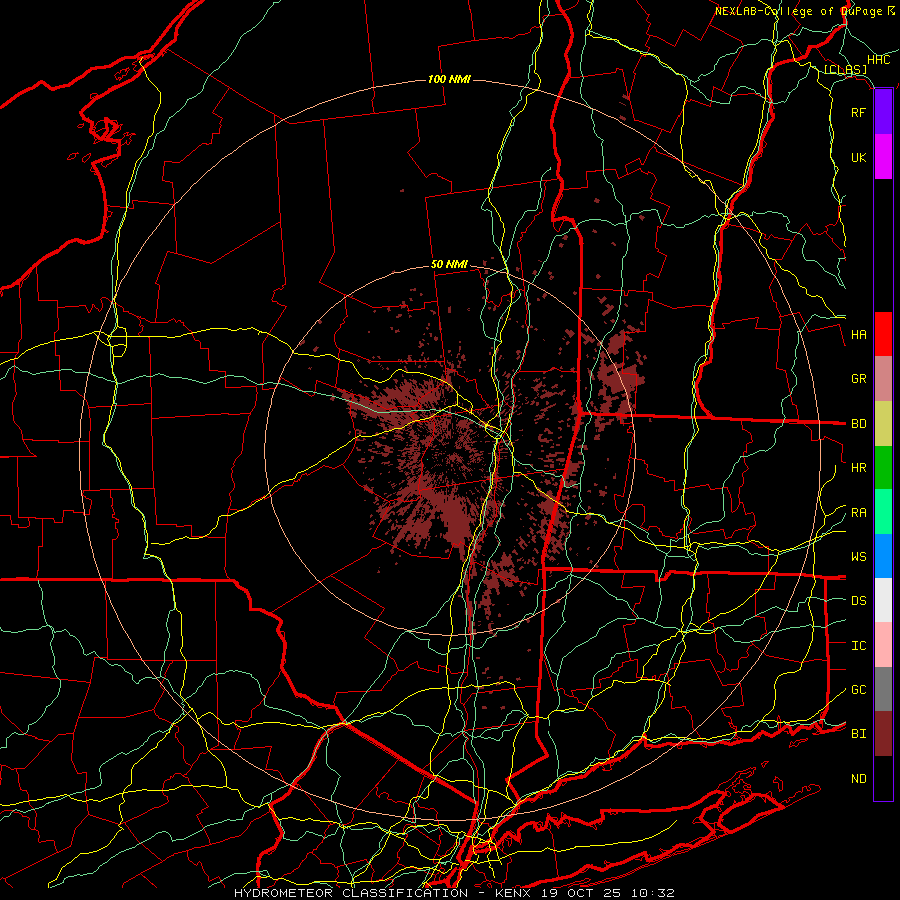This screenshot has width=900, height=900.
Task: Click the [CLAS] units label
Action: pyautogui.click(x=845, y=70)
